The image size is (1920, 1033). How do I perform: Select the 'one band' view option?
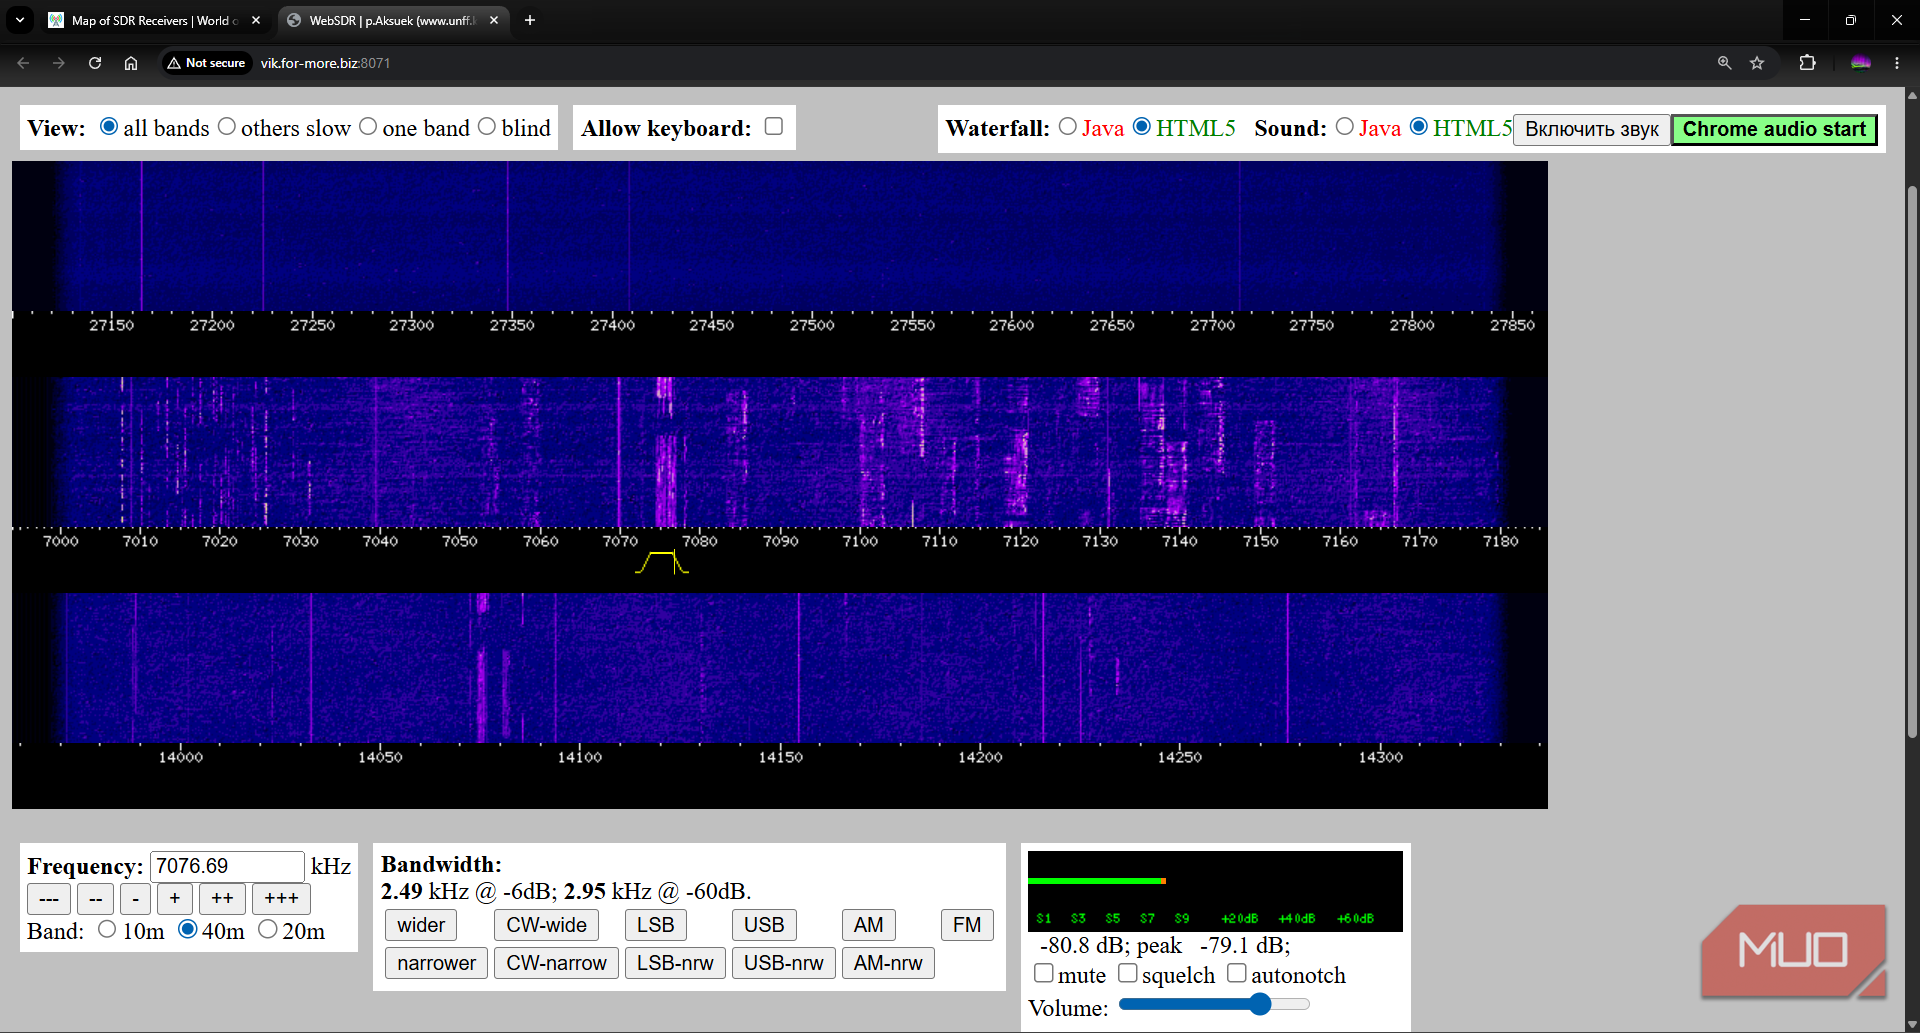pyautogui.click(x=368, y=127)
